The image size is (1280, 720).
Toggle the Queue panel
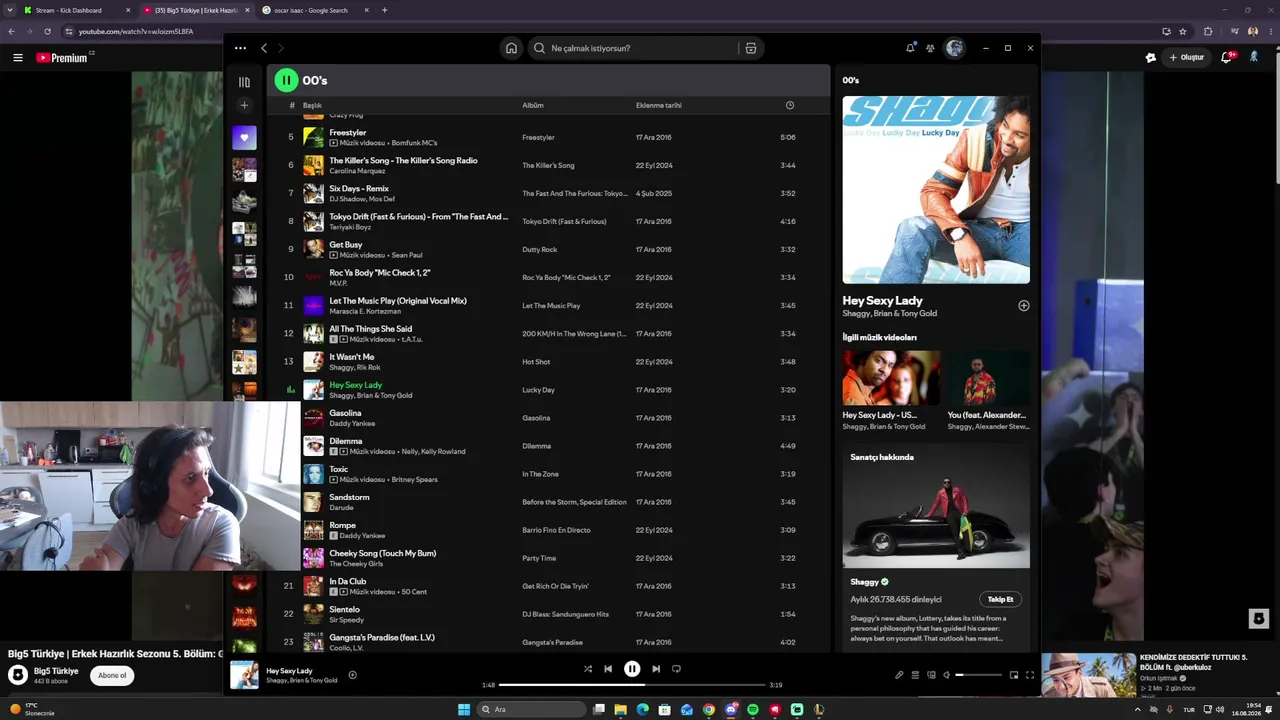coord(915,675)
